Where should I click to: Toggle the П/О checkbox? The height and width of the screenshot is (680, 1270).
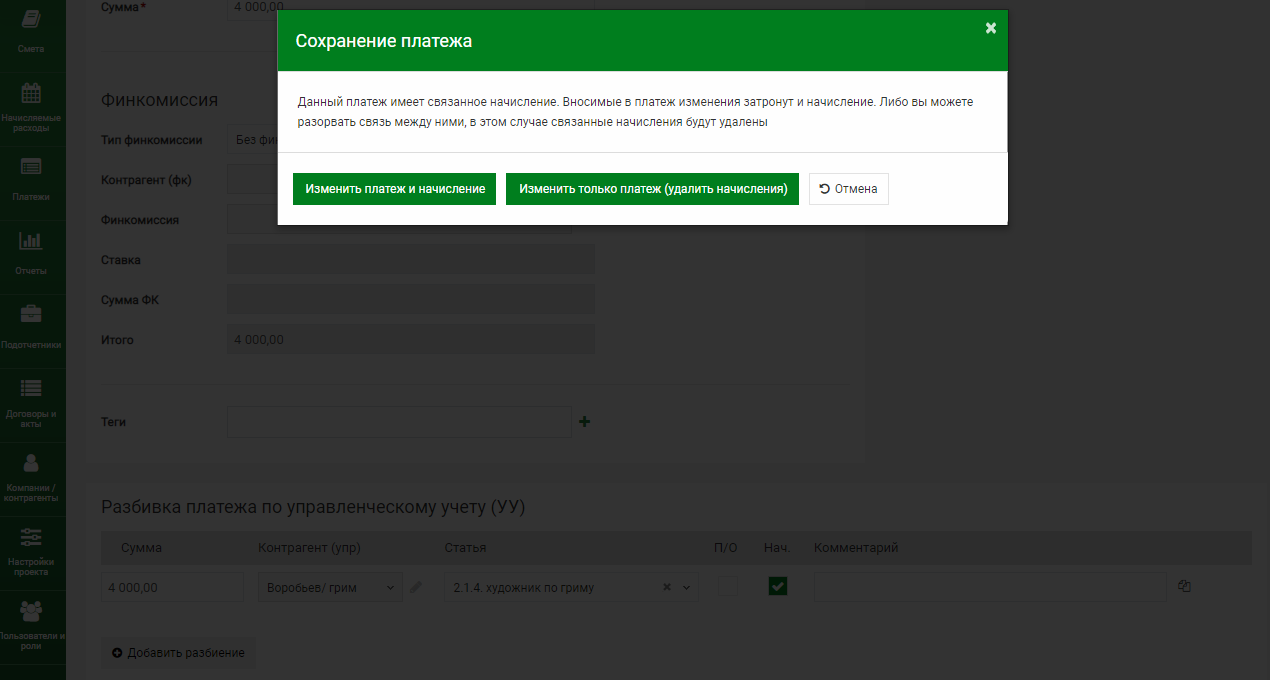728,587
